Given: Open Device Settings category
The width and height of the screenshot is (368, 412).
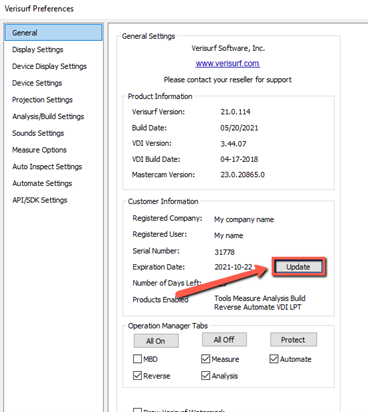Looking at the screenshot, I should coord(37,83).
